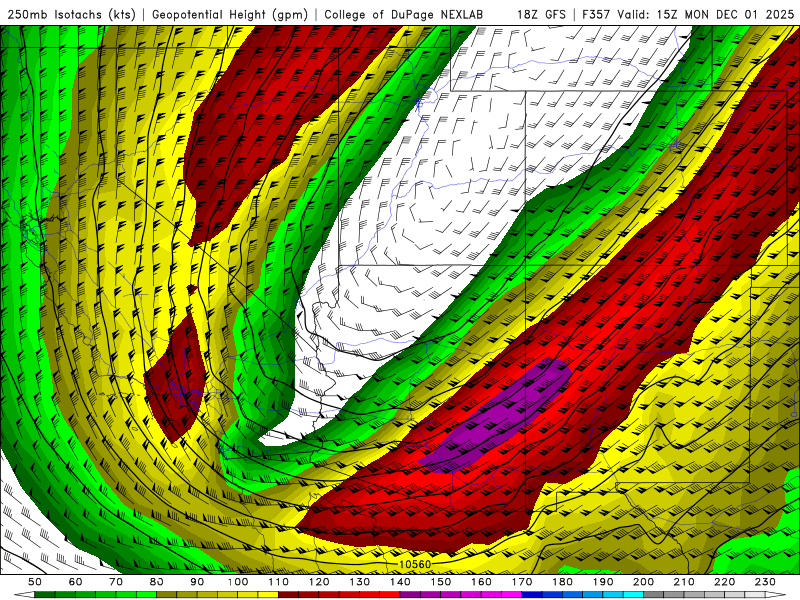The height and width of the screenshot is (600, 800).
Task: Click the "250mb Isotachs (kts)" title text
Action: click(x=71, y=14)
